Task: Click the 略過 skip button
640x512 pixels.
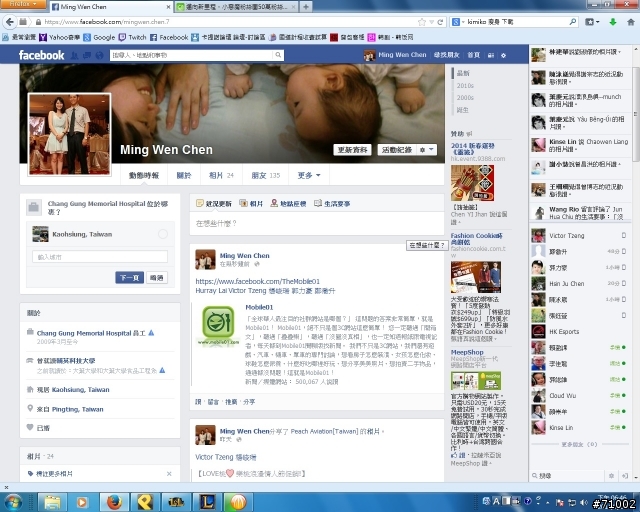Action: pyautogui.click(x=157, y=278)
